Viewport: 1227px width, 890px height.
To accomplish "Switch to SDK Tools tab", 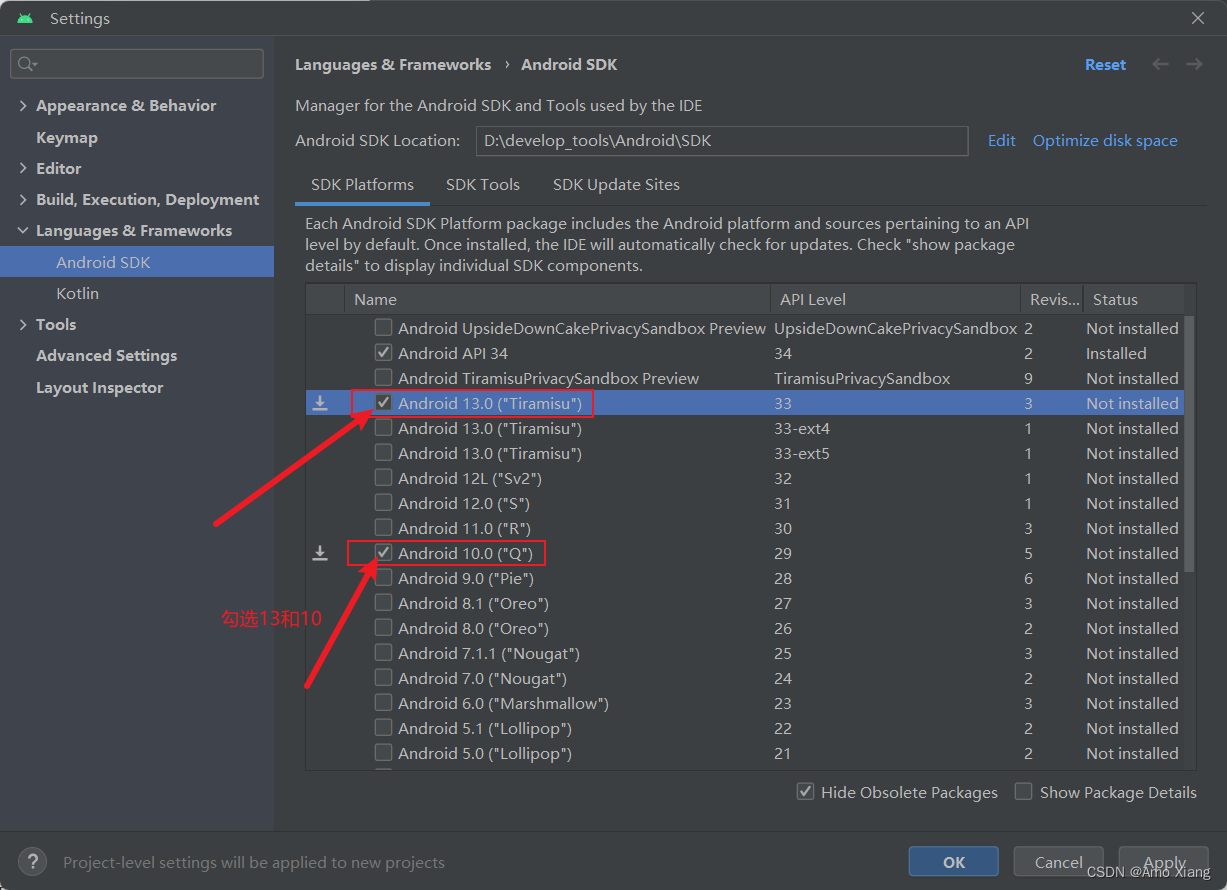I will click(483, 185).
